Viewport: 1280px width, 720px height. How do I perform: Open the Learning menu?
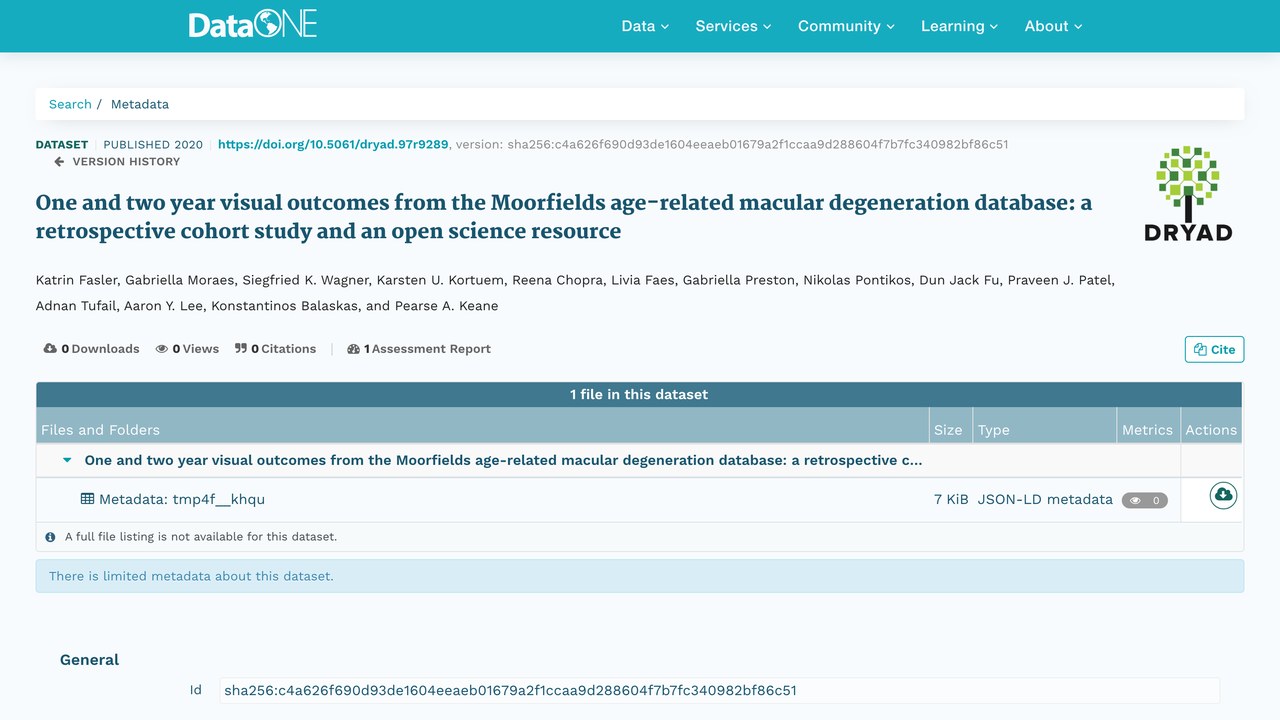pyautogui.click(x=959, y=26)
